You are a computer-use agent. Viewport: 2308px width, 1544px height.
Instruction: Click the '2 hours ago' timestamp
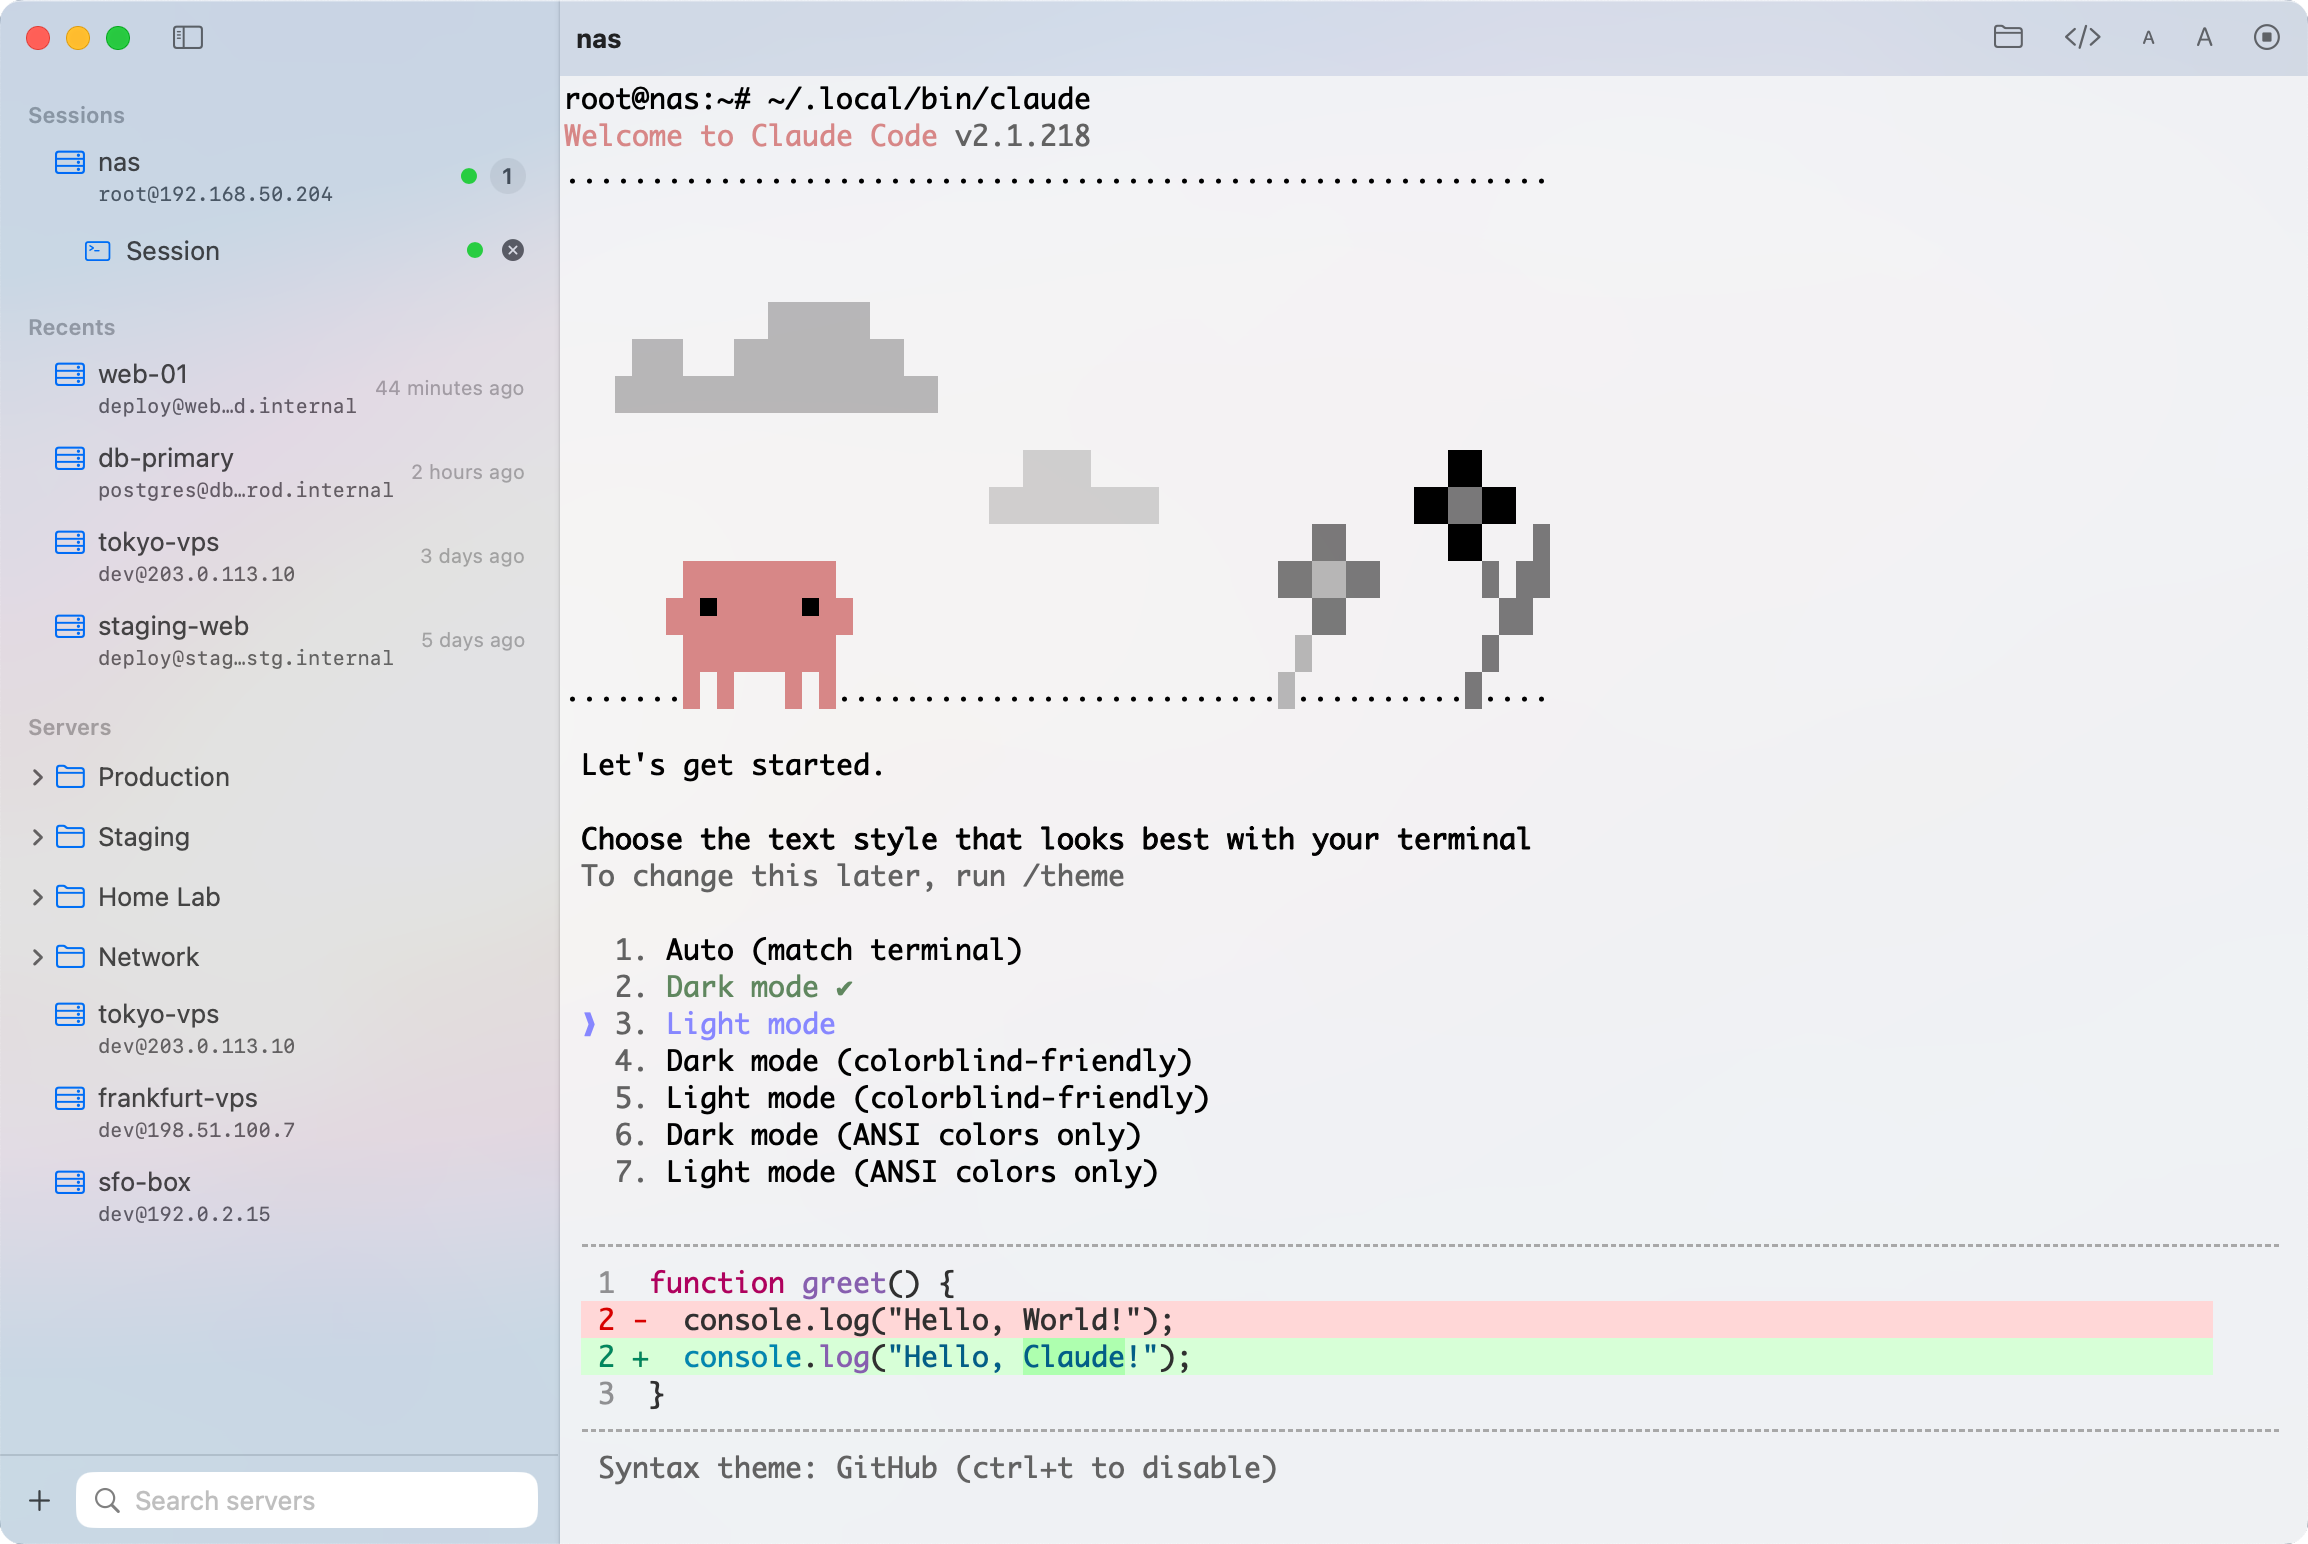[467, 472]
